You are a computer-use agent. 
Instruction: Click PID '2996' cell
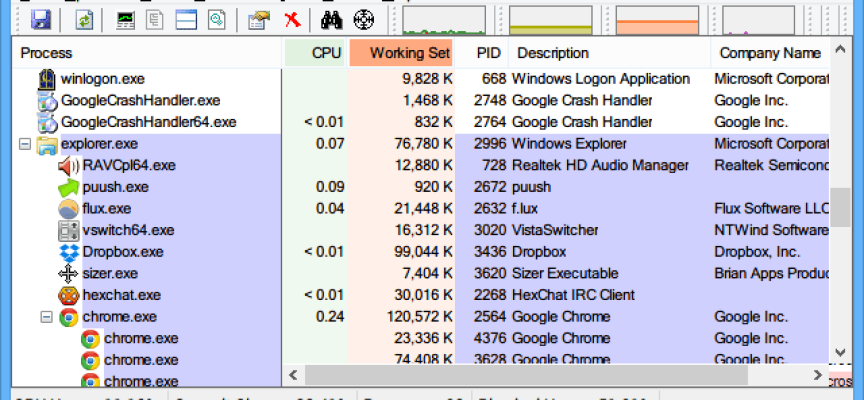490,144
